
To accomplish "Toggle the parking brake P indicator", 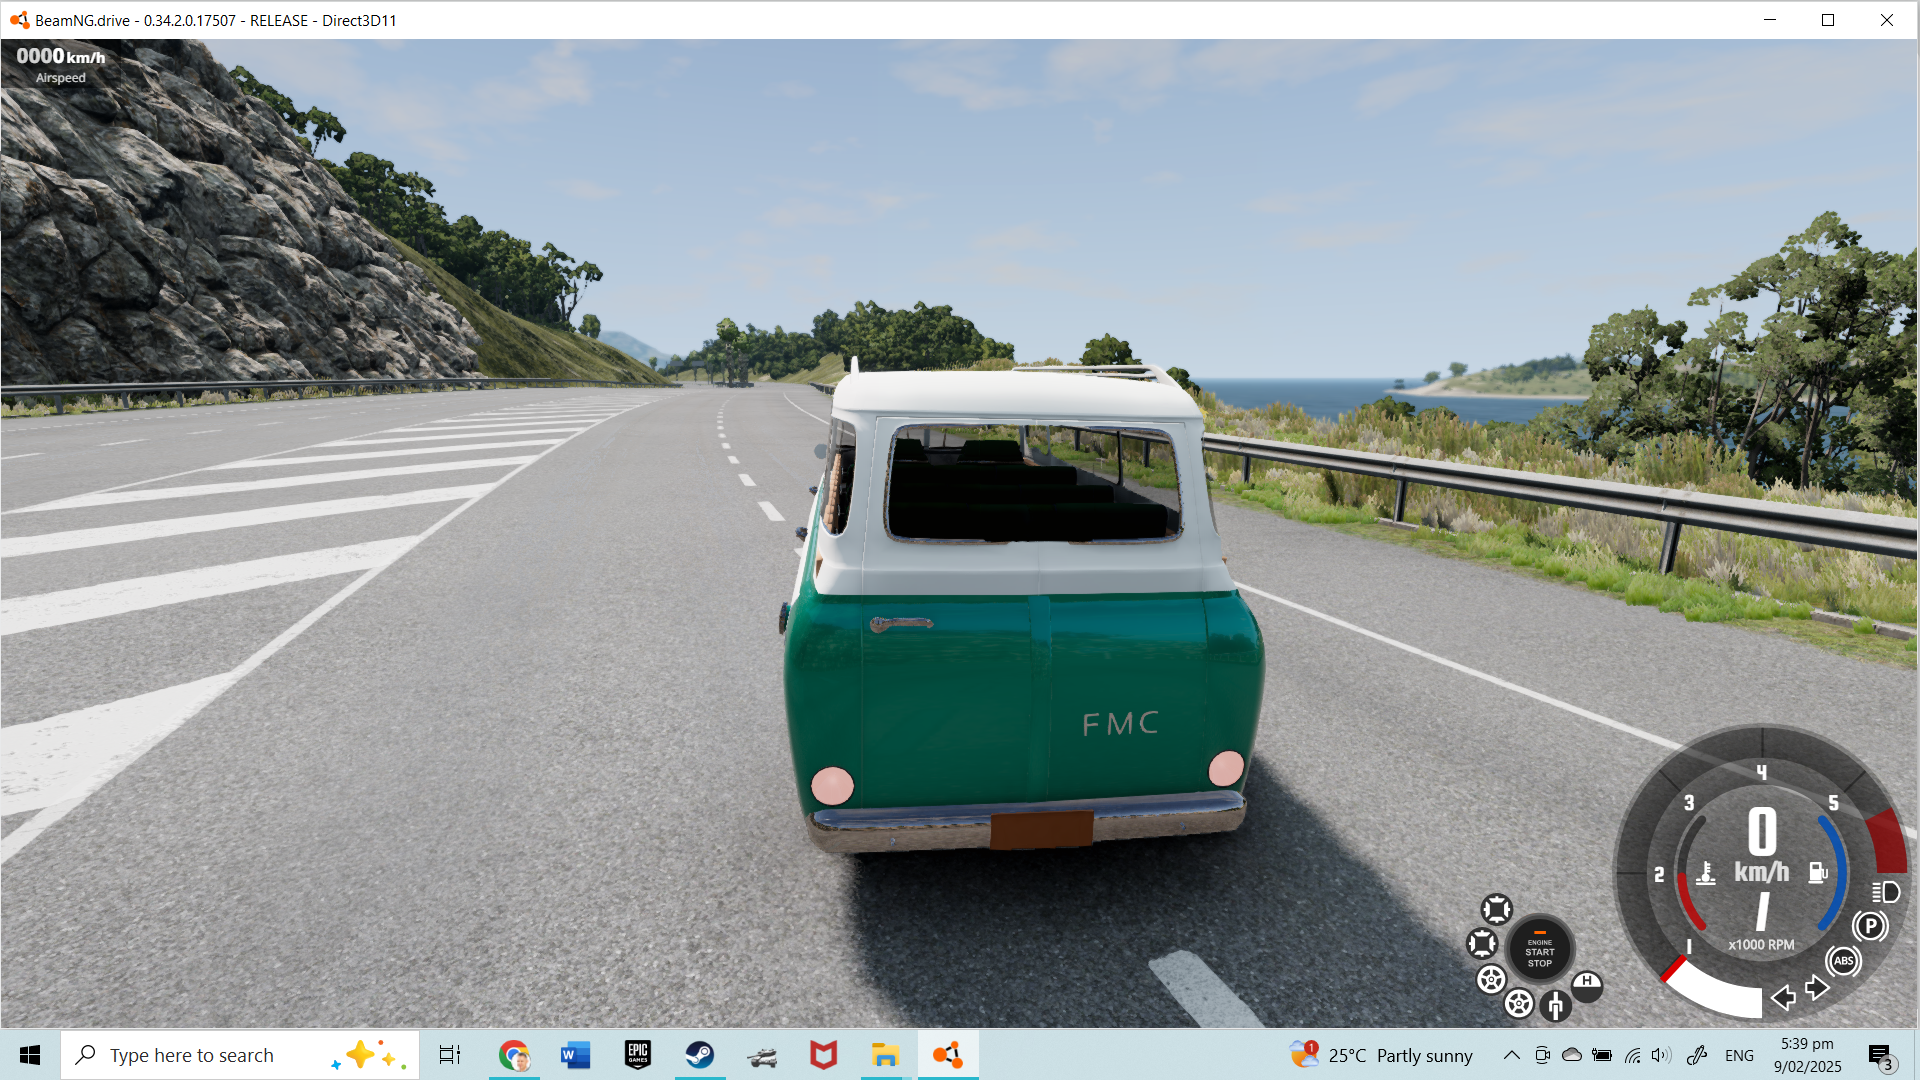I will (1870, 926).
